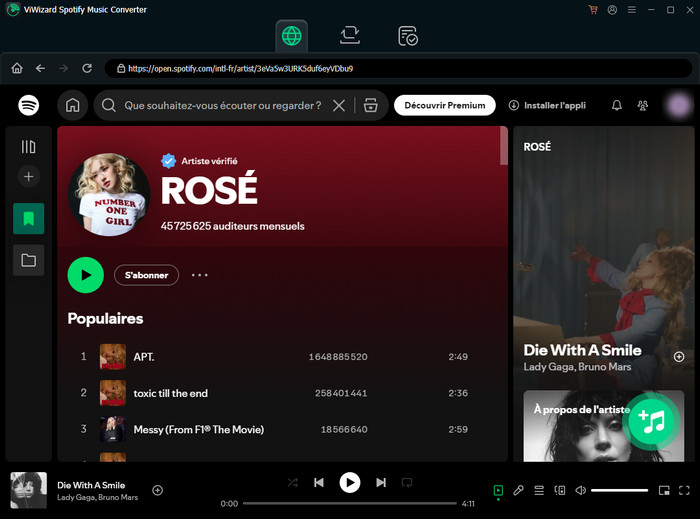Toggle the Now Playing view button

498,490
